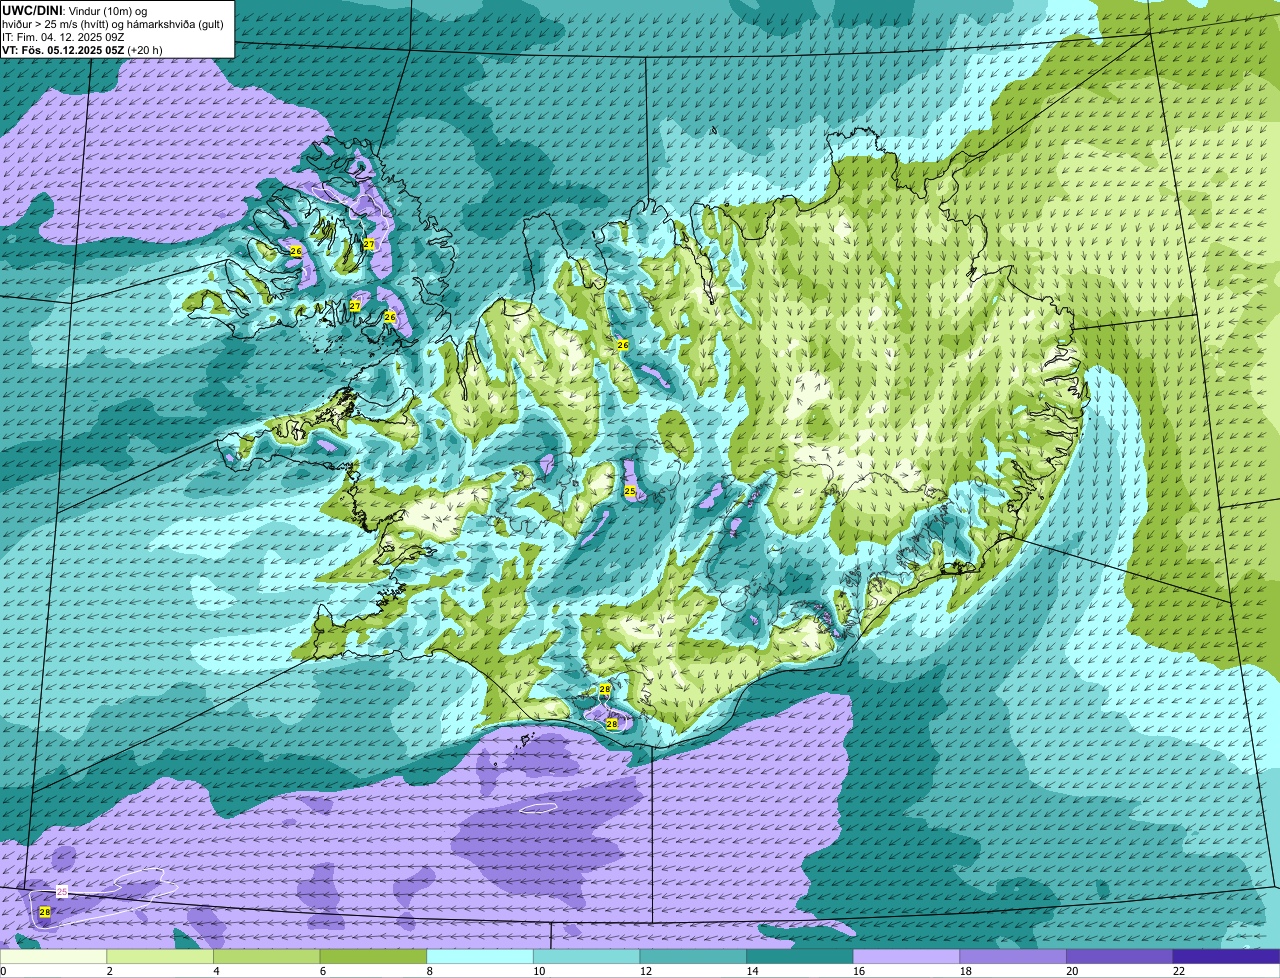Click the legend tick label "14"
The width and height of the screenshot is (1280, 978).
752,971
